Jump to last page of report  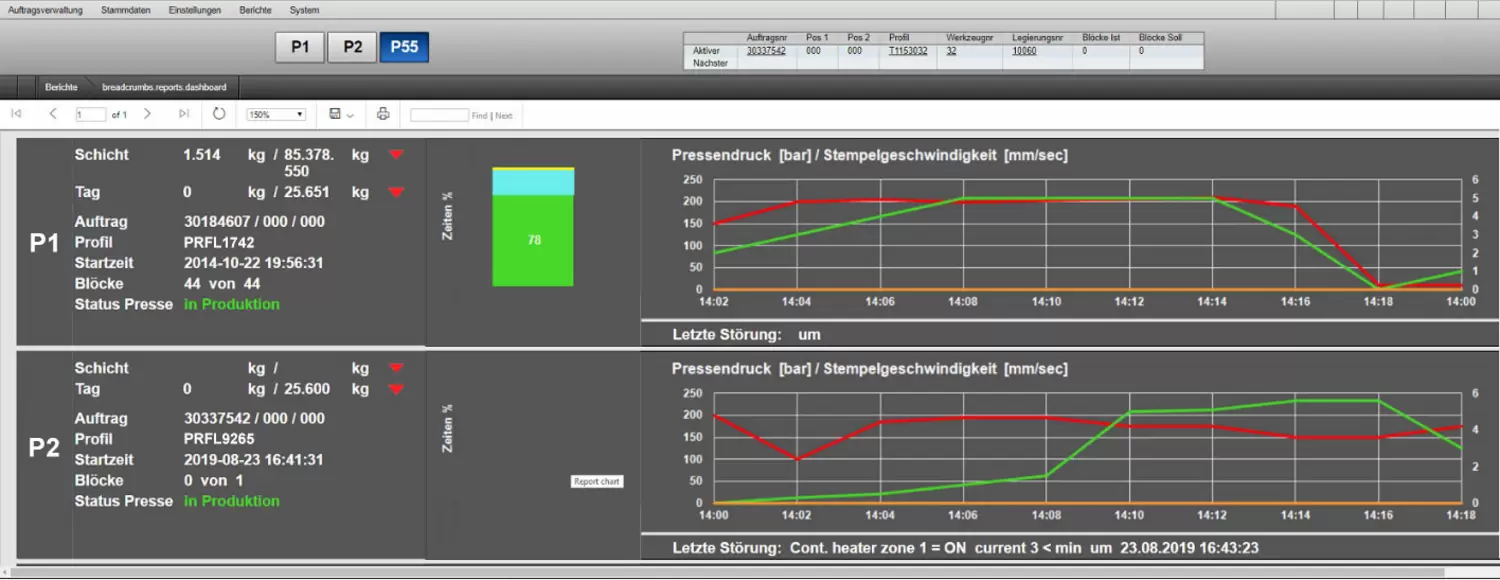(184, 114)
